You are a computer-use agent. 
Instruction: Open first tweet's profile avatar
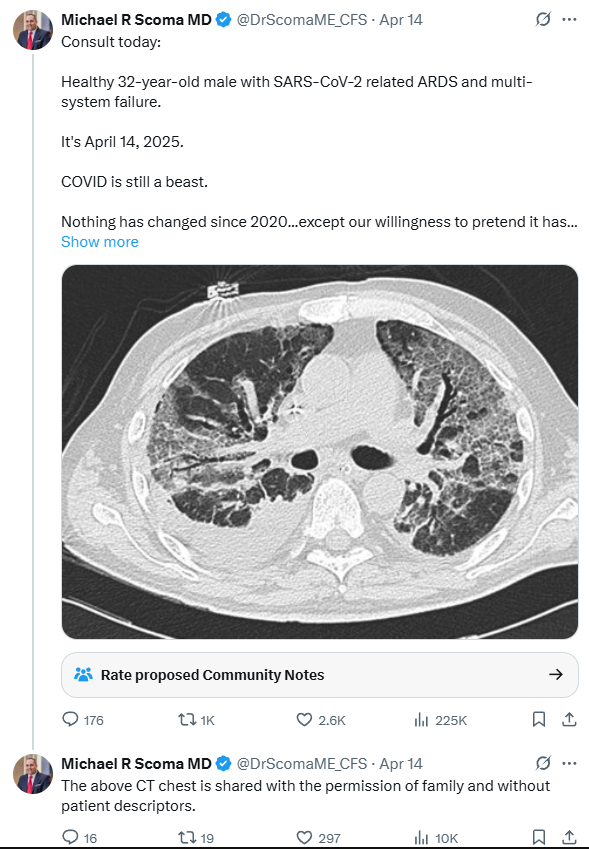point(33,30)
